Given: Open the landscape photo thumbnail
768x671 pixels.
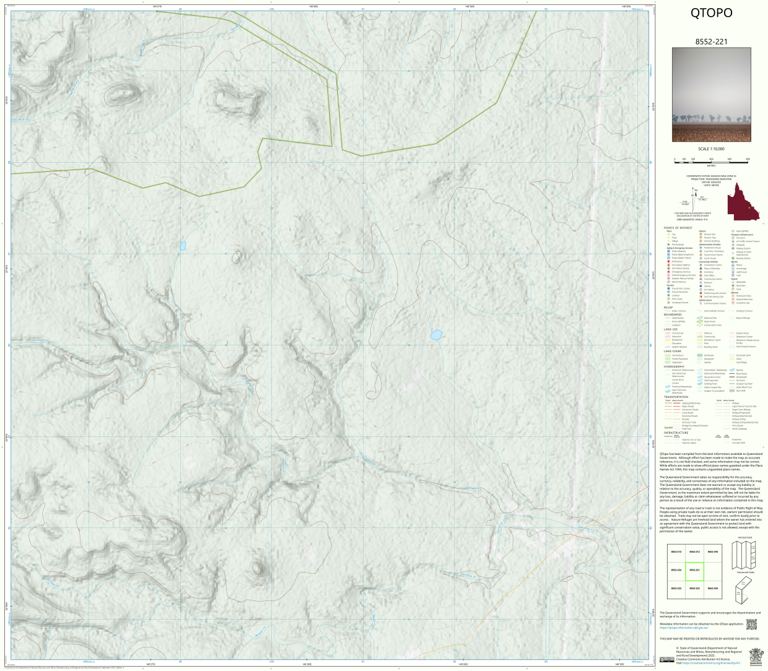Looking at the screenshot, I should click(x=711, y=95).
